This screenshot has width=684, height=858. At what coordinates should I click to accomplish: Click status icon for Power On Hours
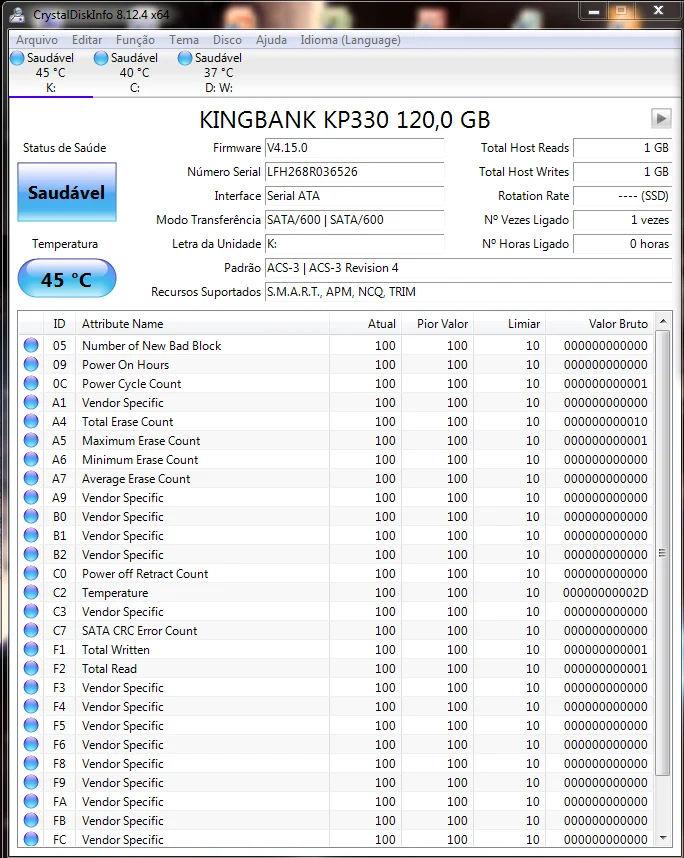pyautogui.click(x=31, y=364)
